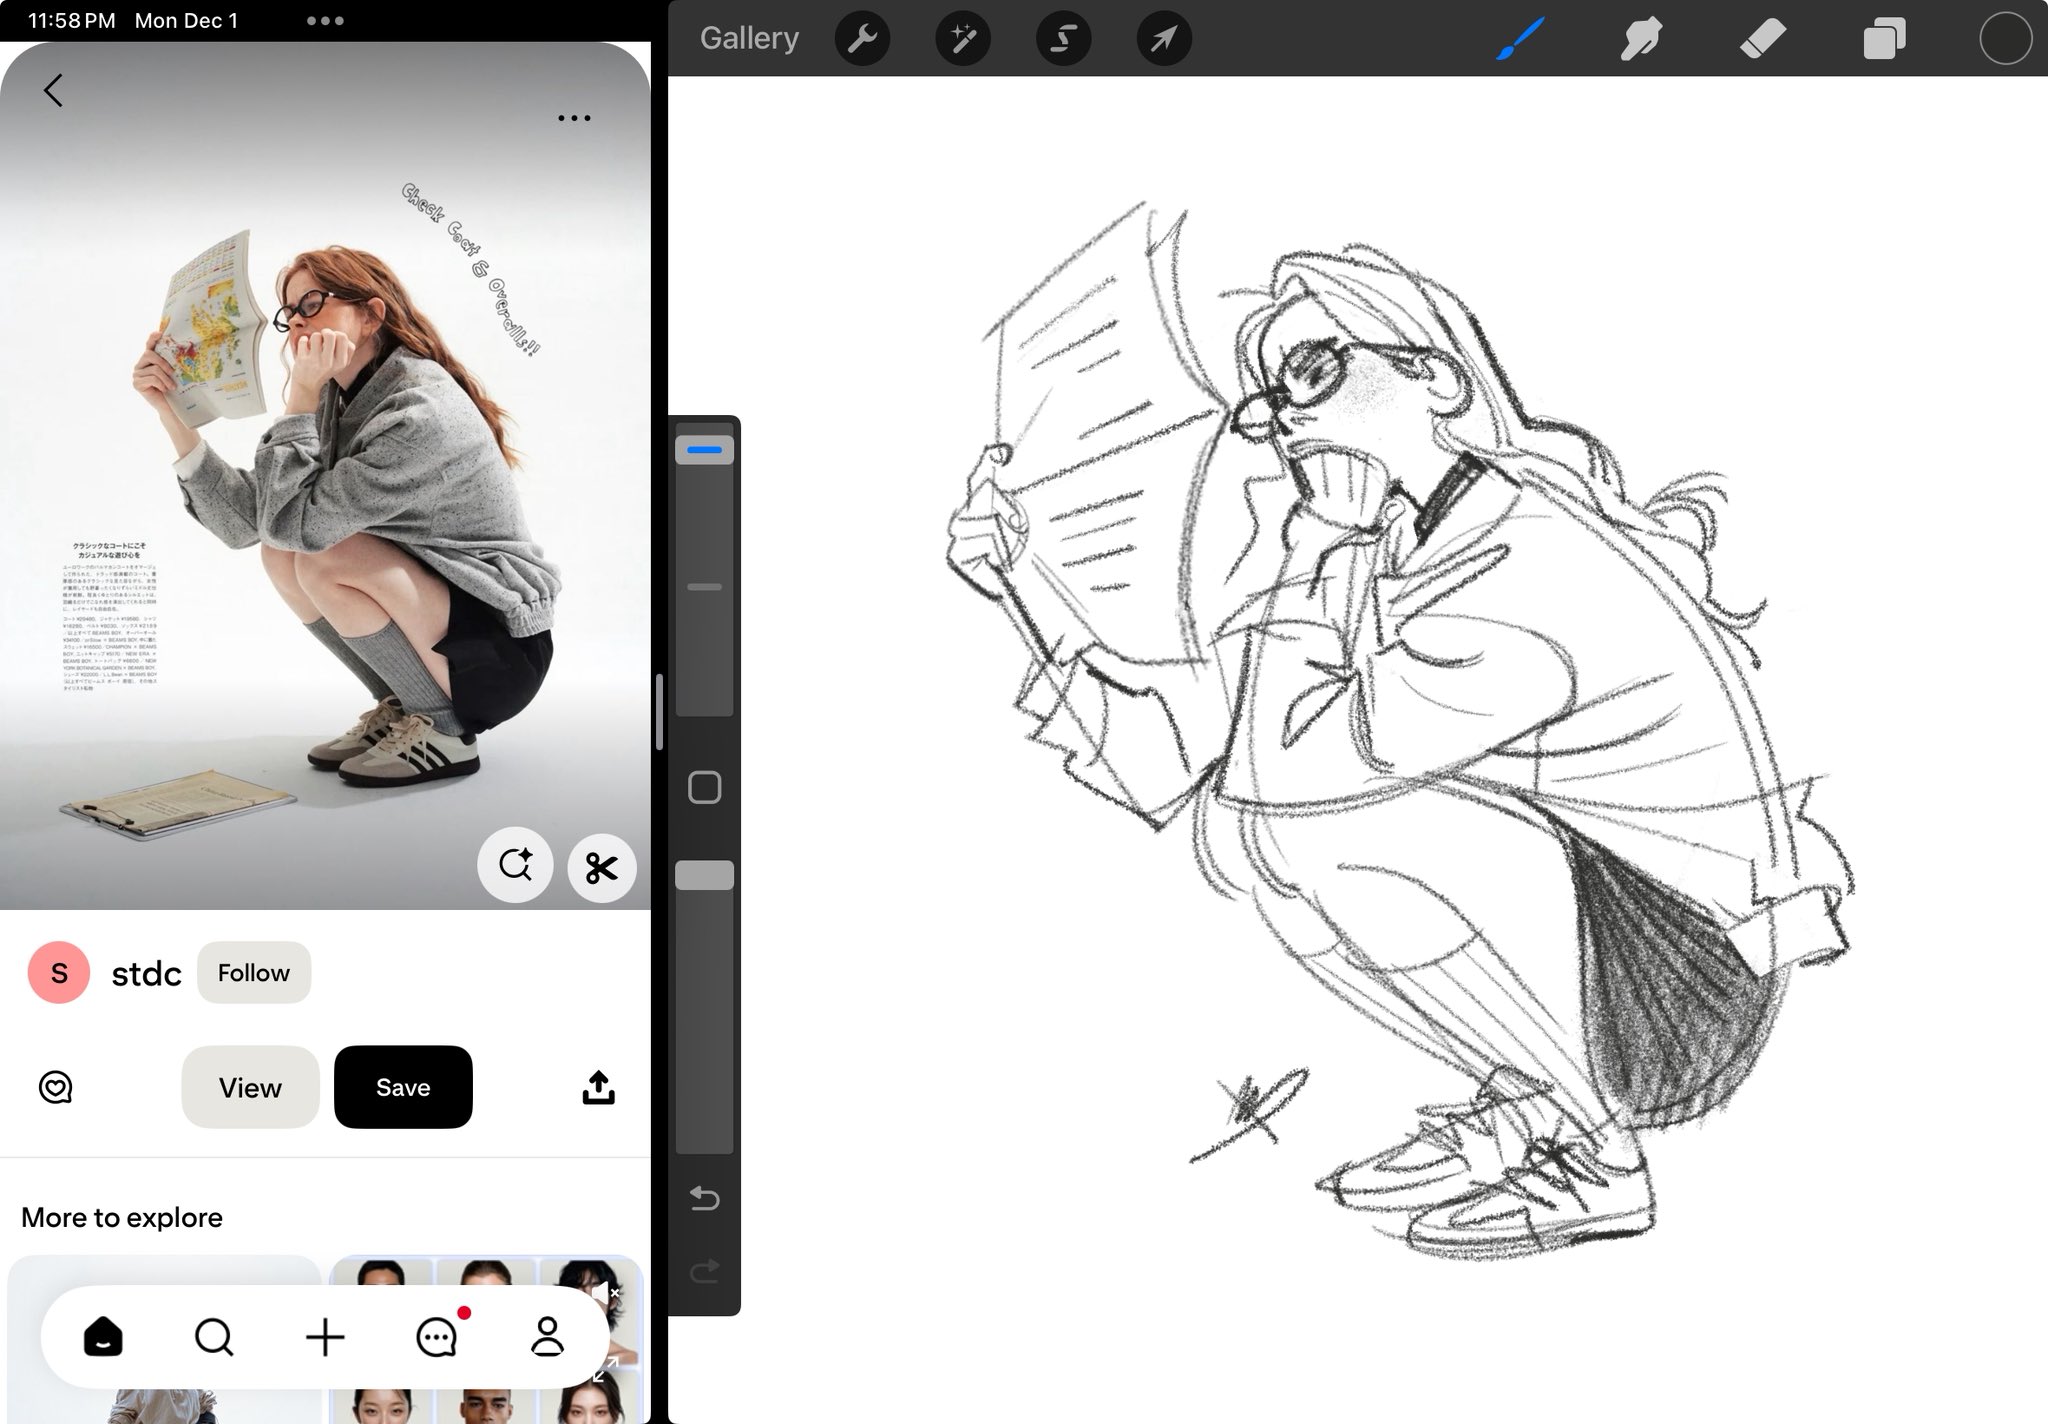This screenshot has width=2048, height=1424.
Task: Open the Layers panel
Action: coord(1884,39)
